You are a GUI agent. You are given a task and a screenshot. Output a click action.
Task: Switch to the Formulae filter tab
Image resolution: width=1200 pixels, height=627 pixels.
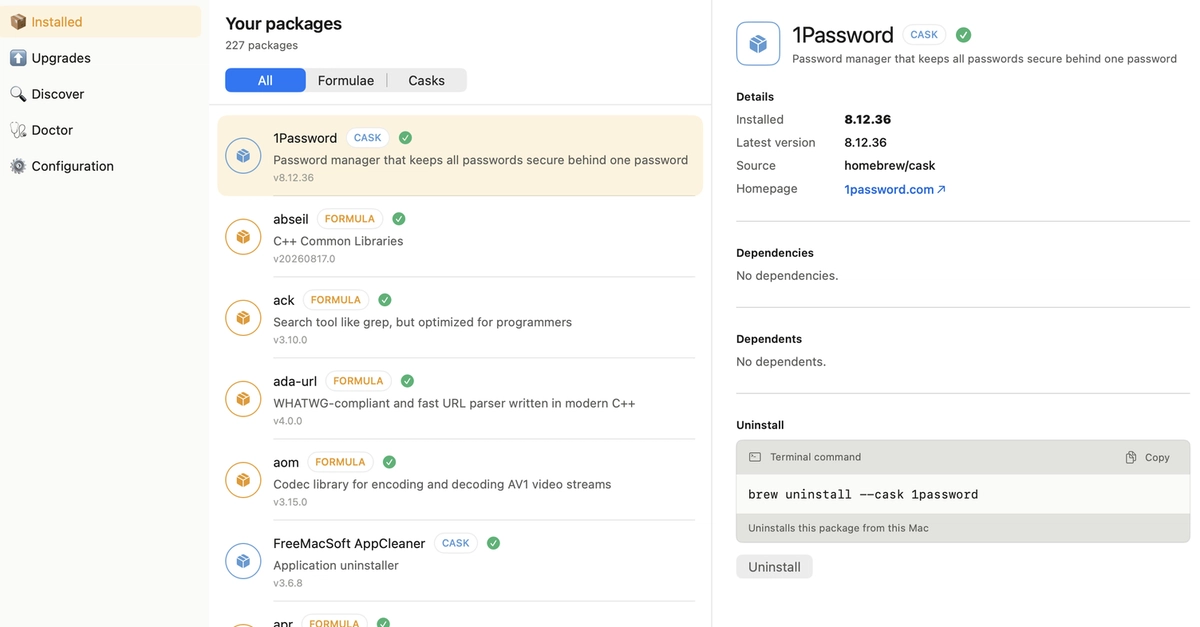tap(346, 80)
